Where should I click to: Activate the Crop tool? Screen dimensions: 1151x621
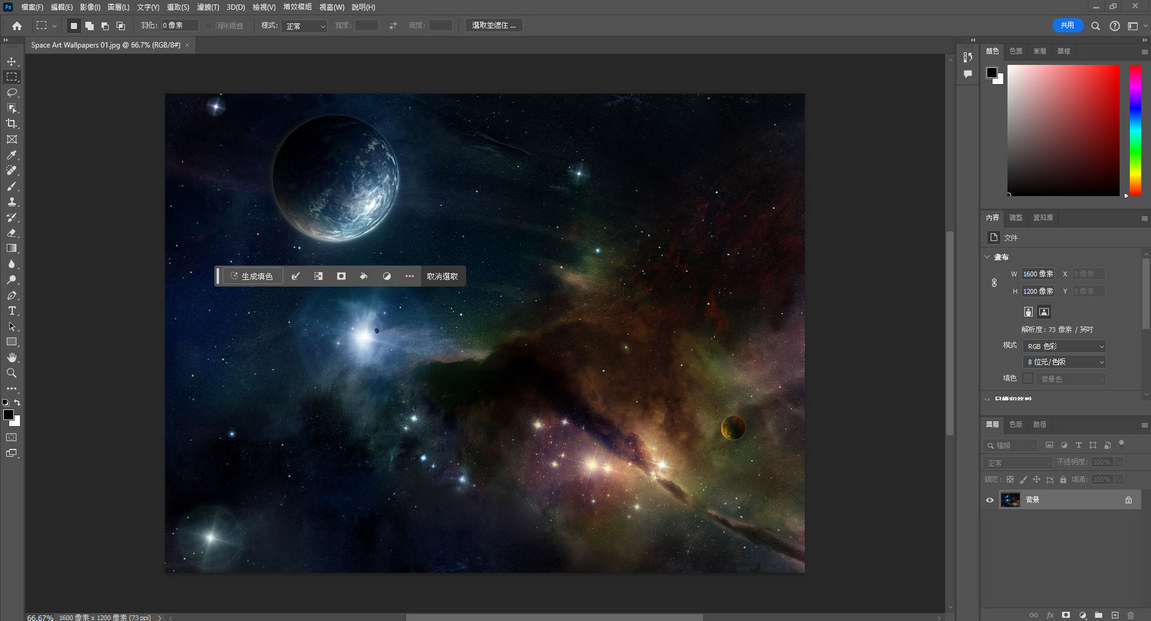coord(12,124)
